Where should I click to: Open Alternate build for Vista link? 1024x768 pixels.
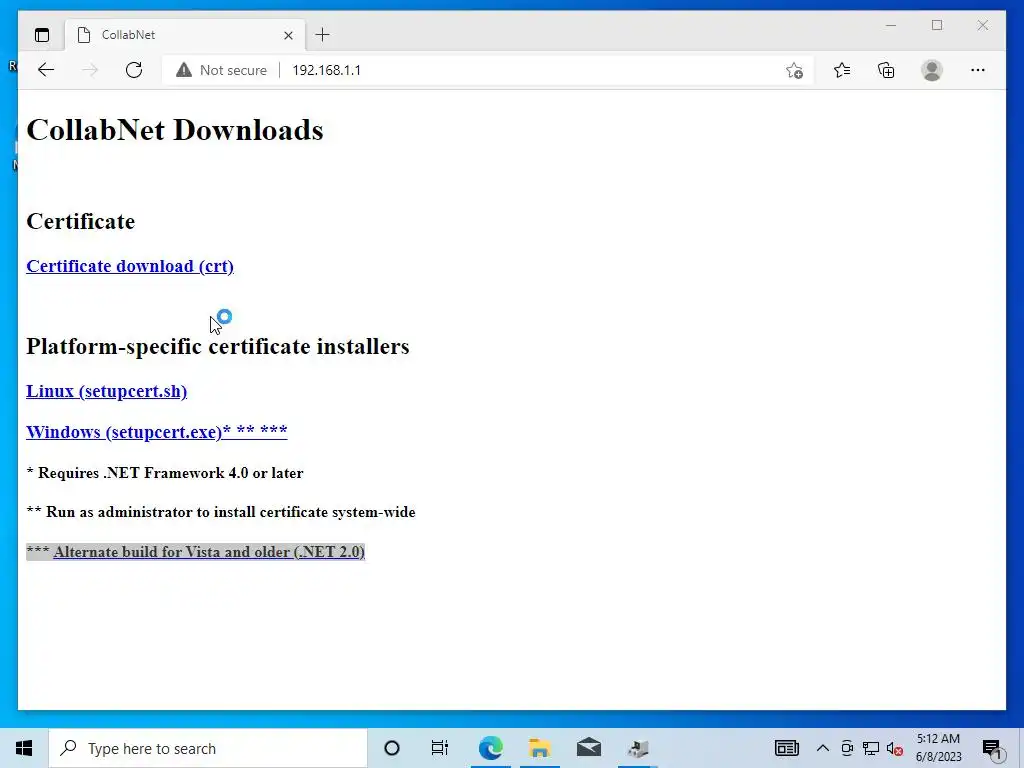pos(209,552)
